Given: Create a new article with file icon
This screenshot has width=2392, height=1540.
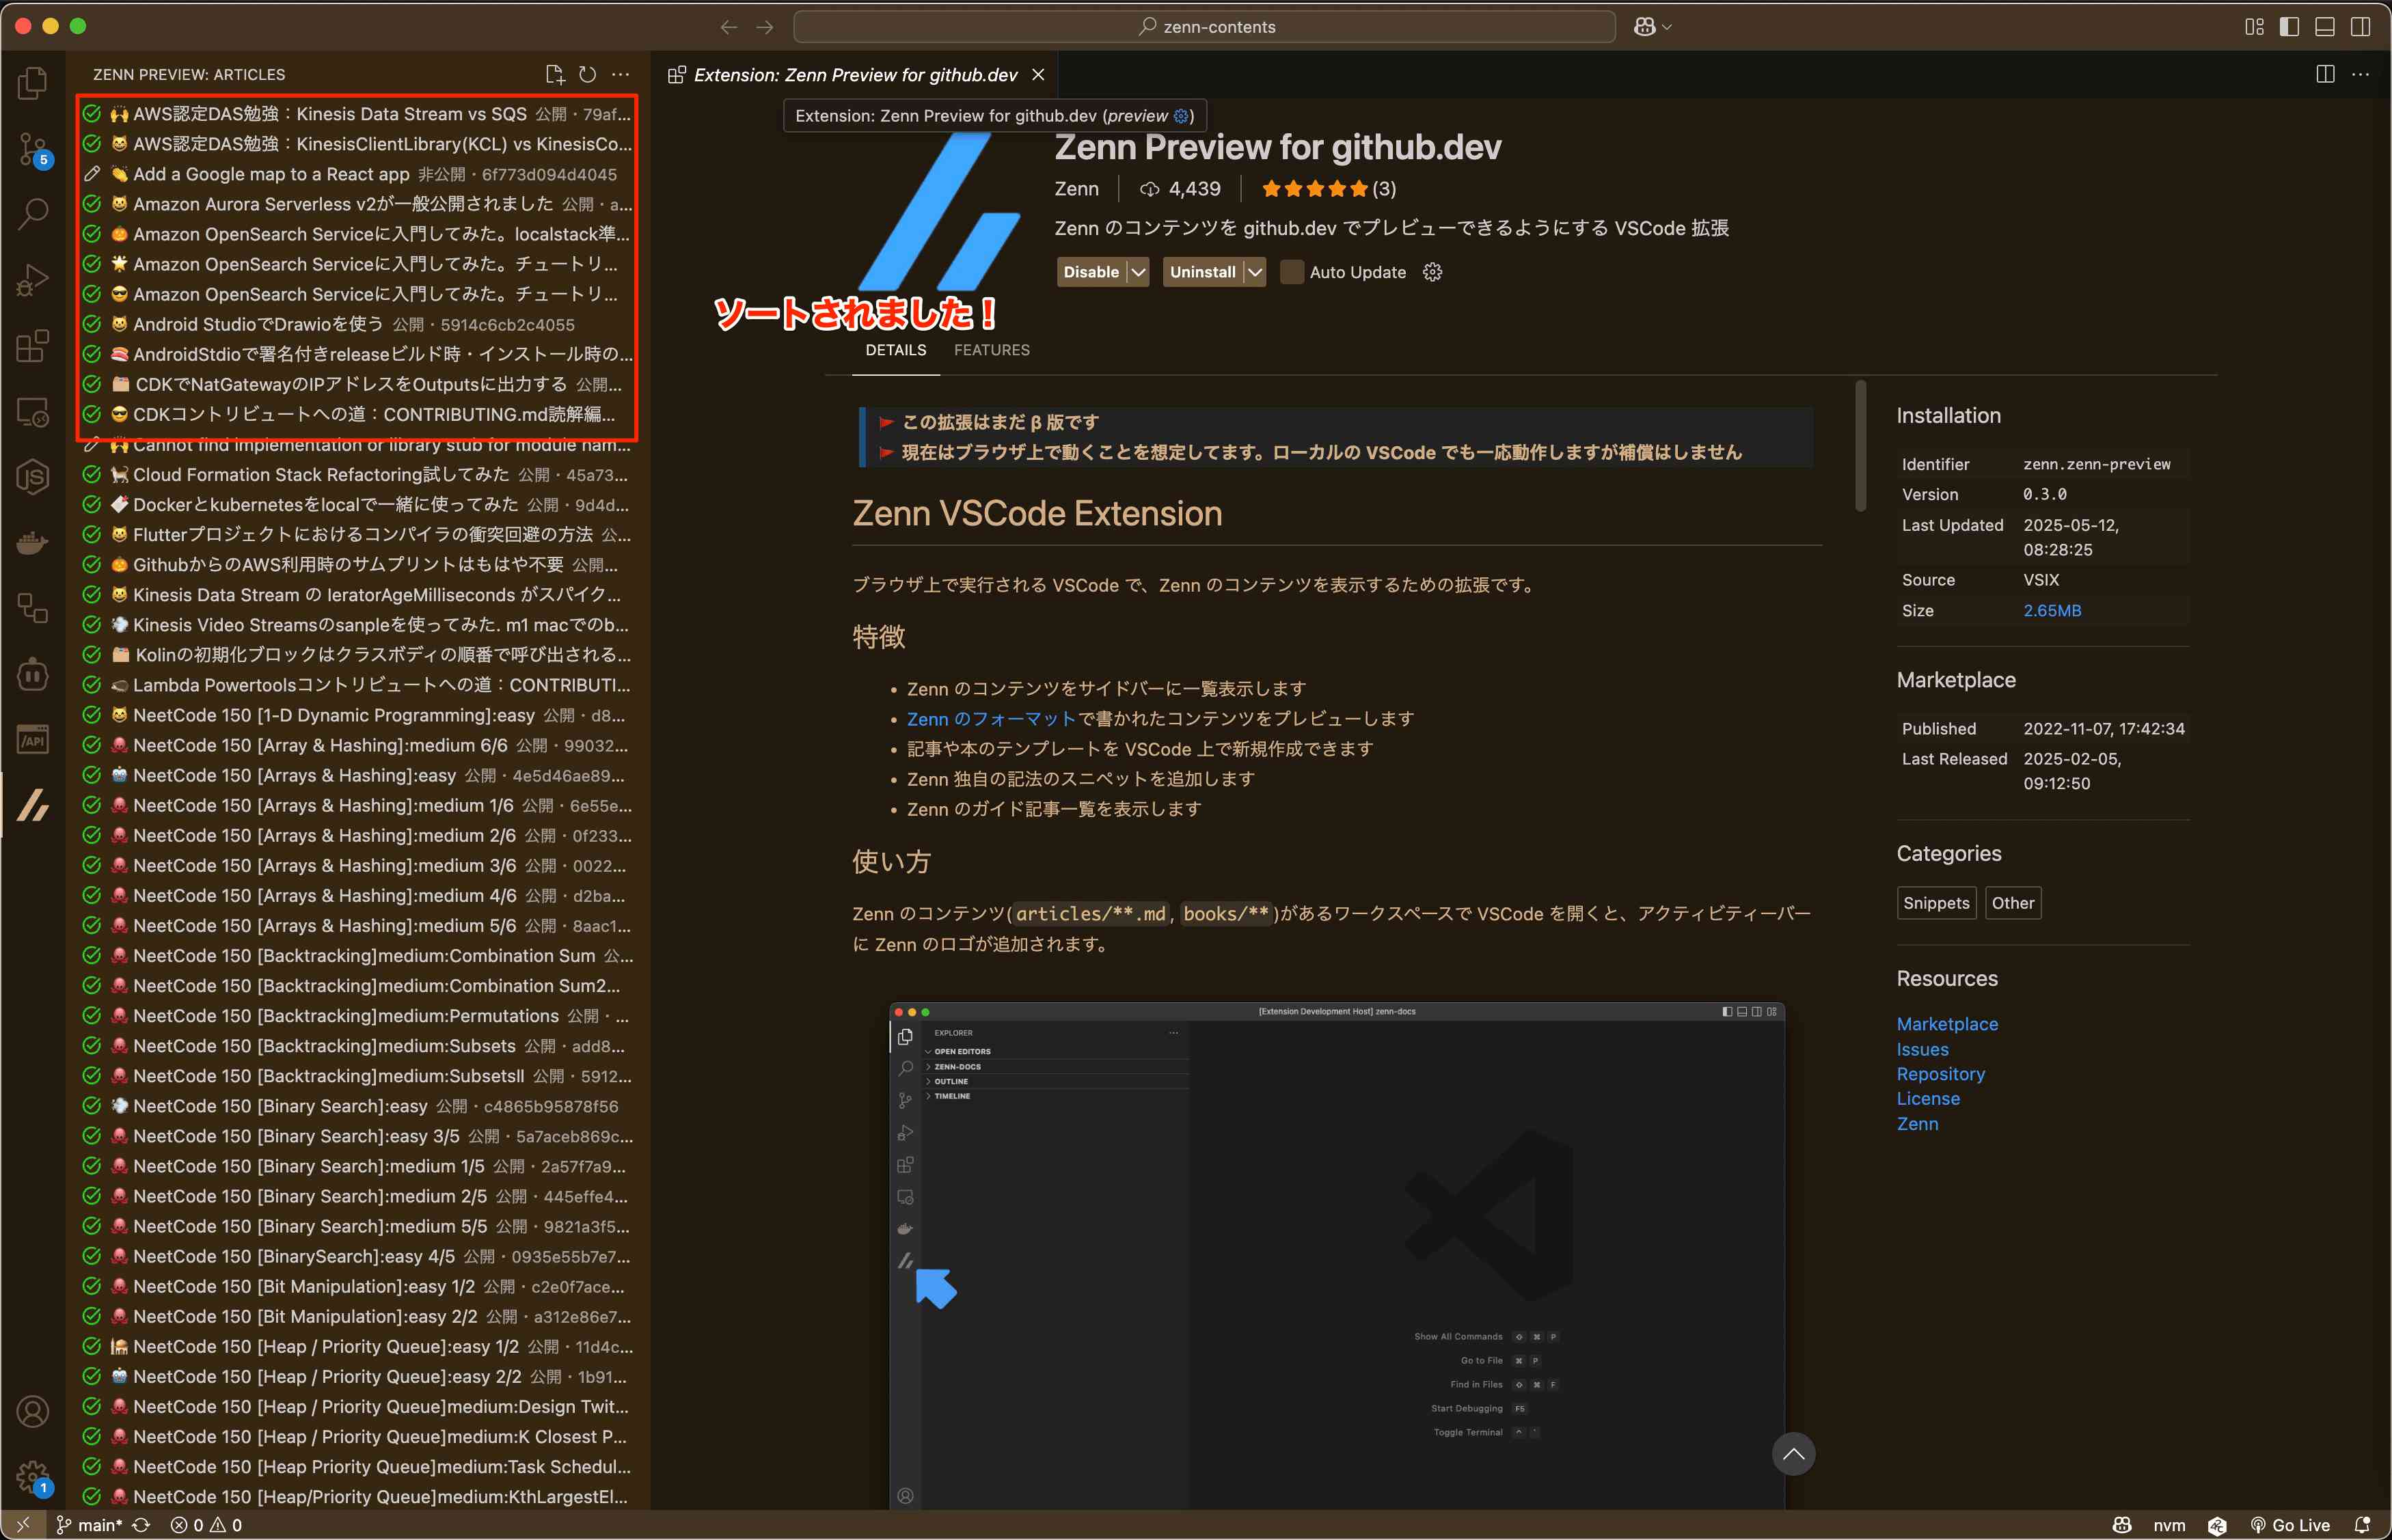Looking at the screenshot, I should click(555, 75).
